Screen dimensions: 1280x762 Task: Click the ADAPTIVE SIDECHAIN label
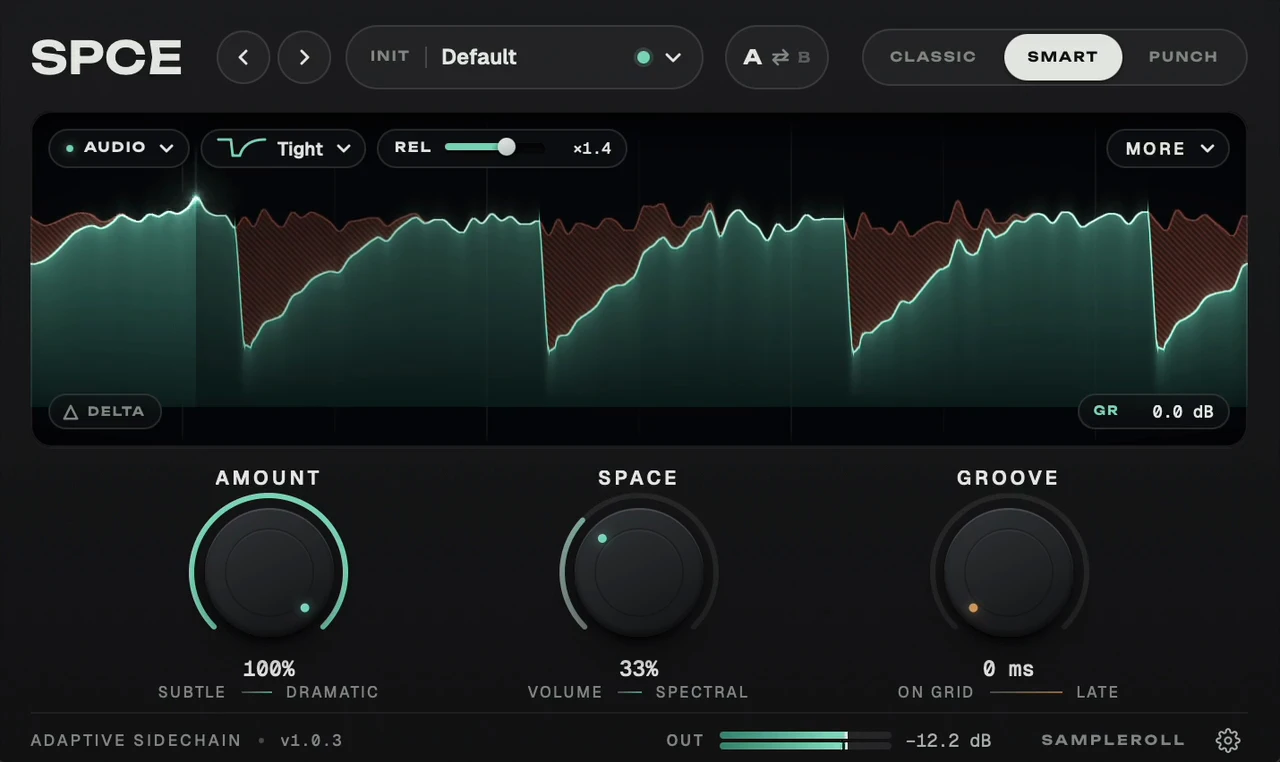point(136,740)
